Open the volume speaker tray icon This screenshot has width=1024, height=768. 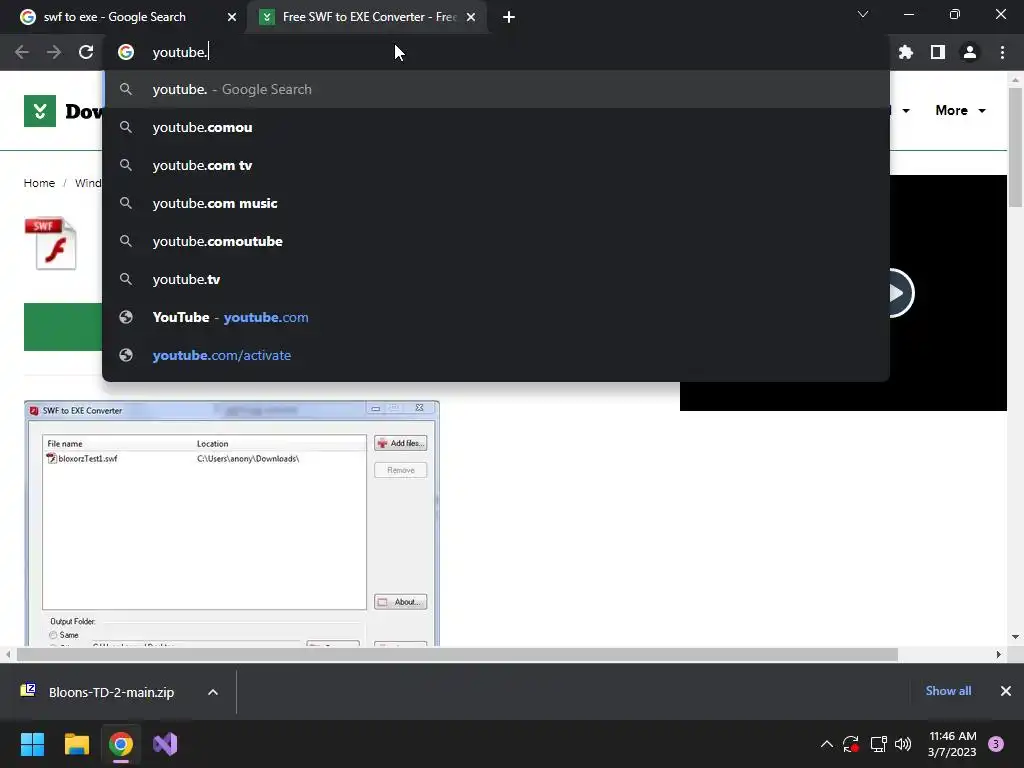(x=903, y=744)
